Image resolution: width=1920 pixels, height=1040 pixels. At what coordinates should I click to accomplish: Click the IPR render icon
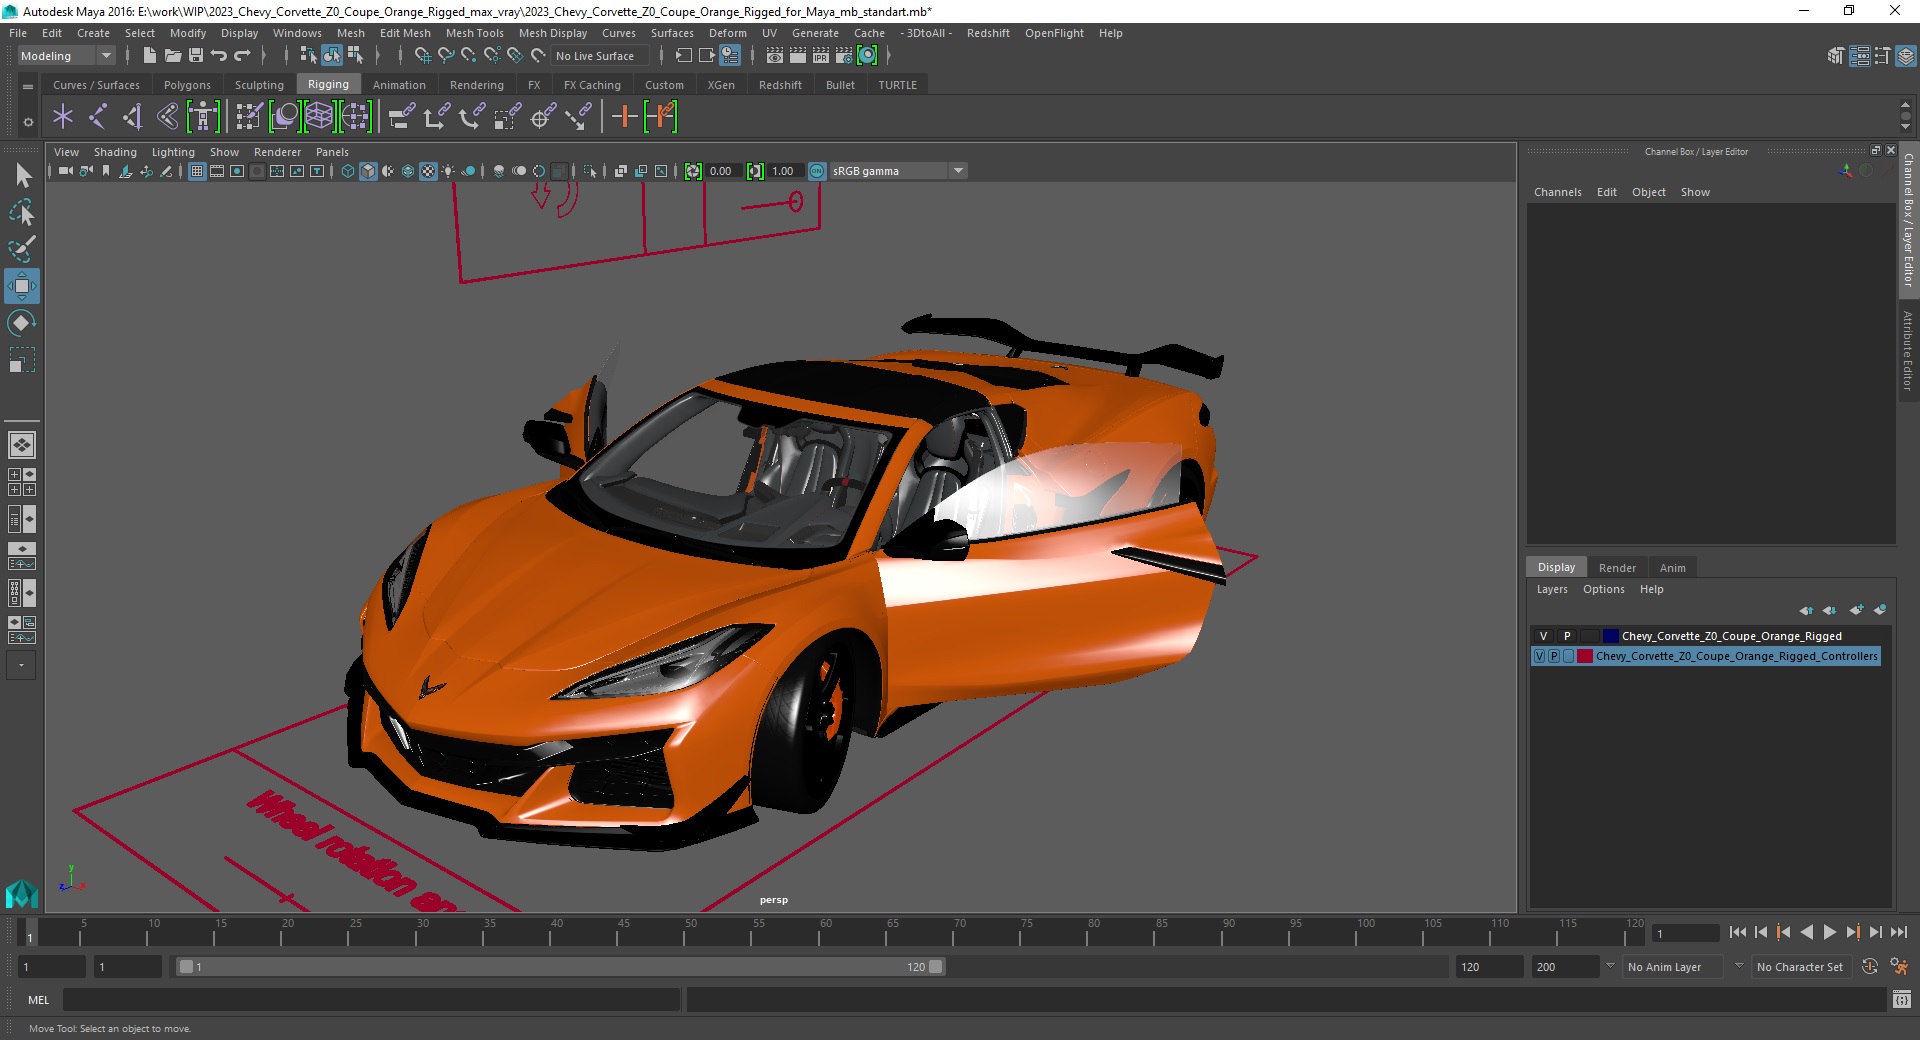tap(821, 56)
